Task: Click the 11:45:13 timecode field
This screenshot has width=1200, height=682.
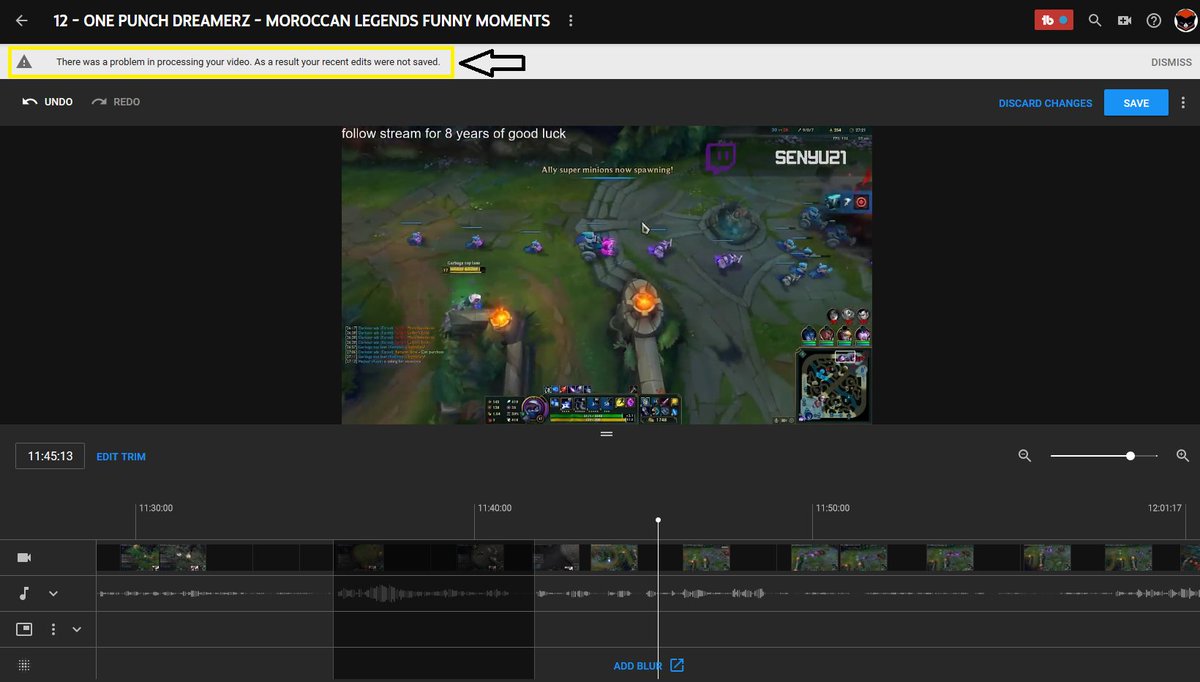Action: pyautogui.click(x=50, y=456)
